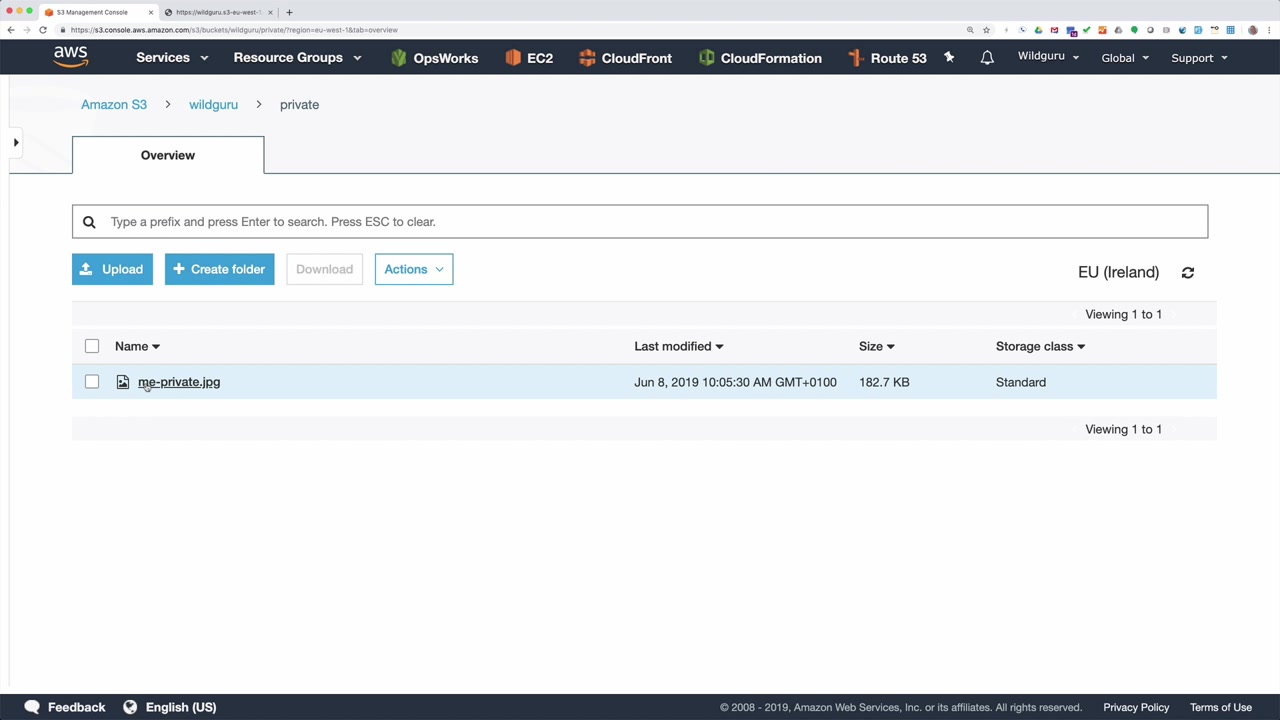Image resolution: width=1280 pixels, height=720 pixels.
Task: Click the '182.7 KB' size value
Action: (x=884, y=382)
